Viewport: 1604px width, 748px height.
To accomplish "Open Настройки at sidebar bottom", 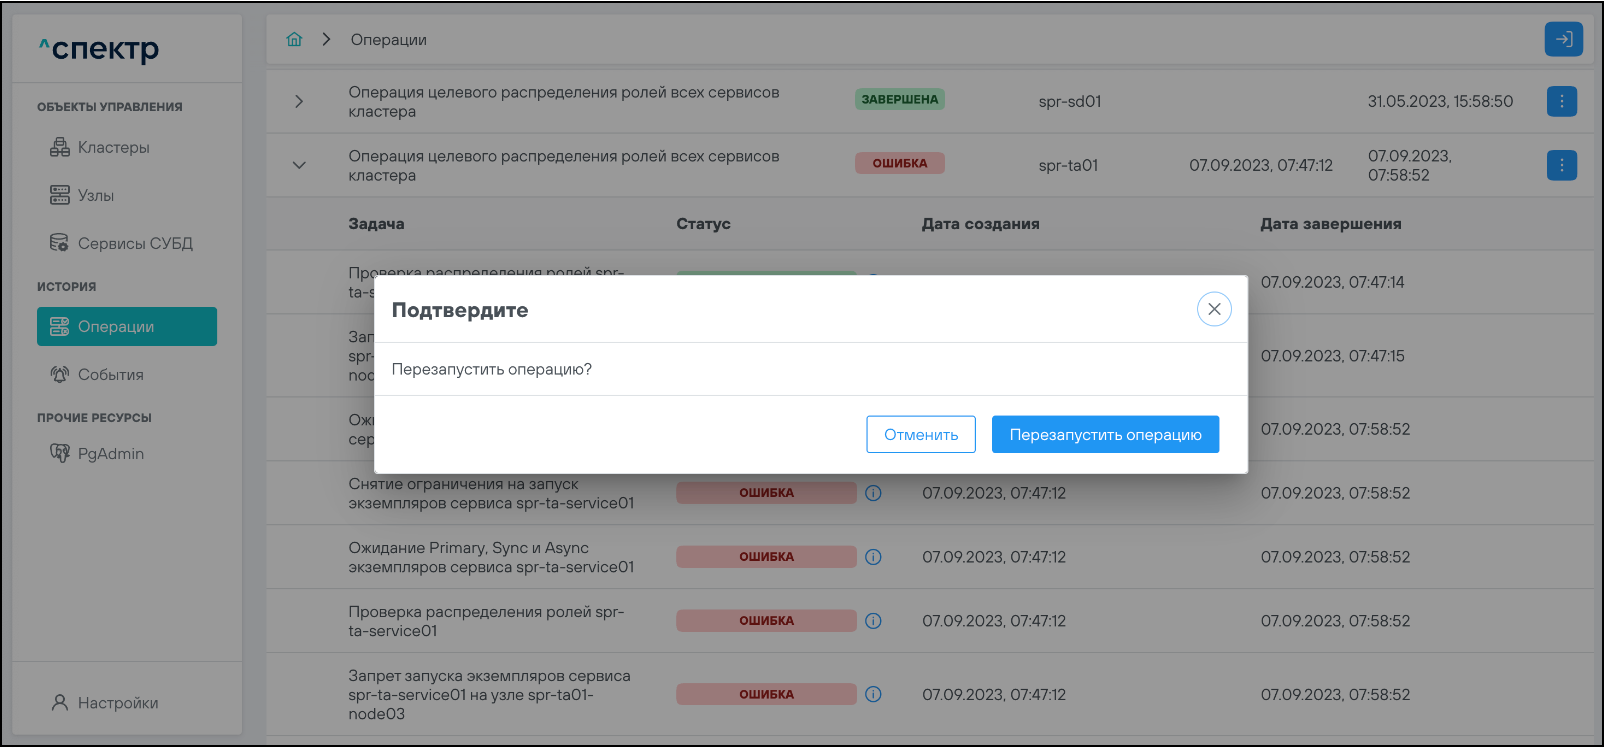I will point(117,703).
